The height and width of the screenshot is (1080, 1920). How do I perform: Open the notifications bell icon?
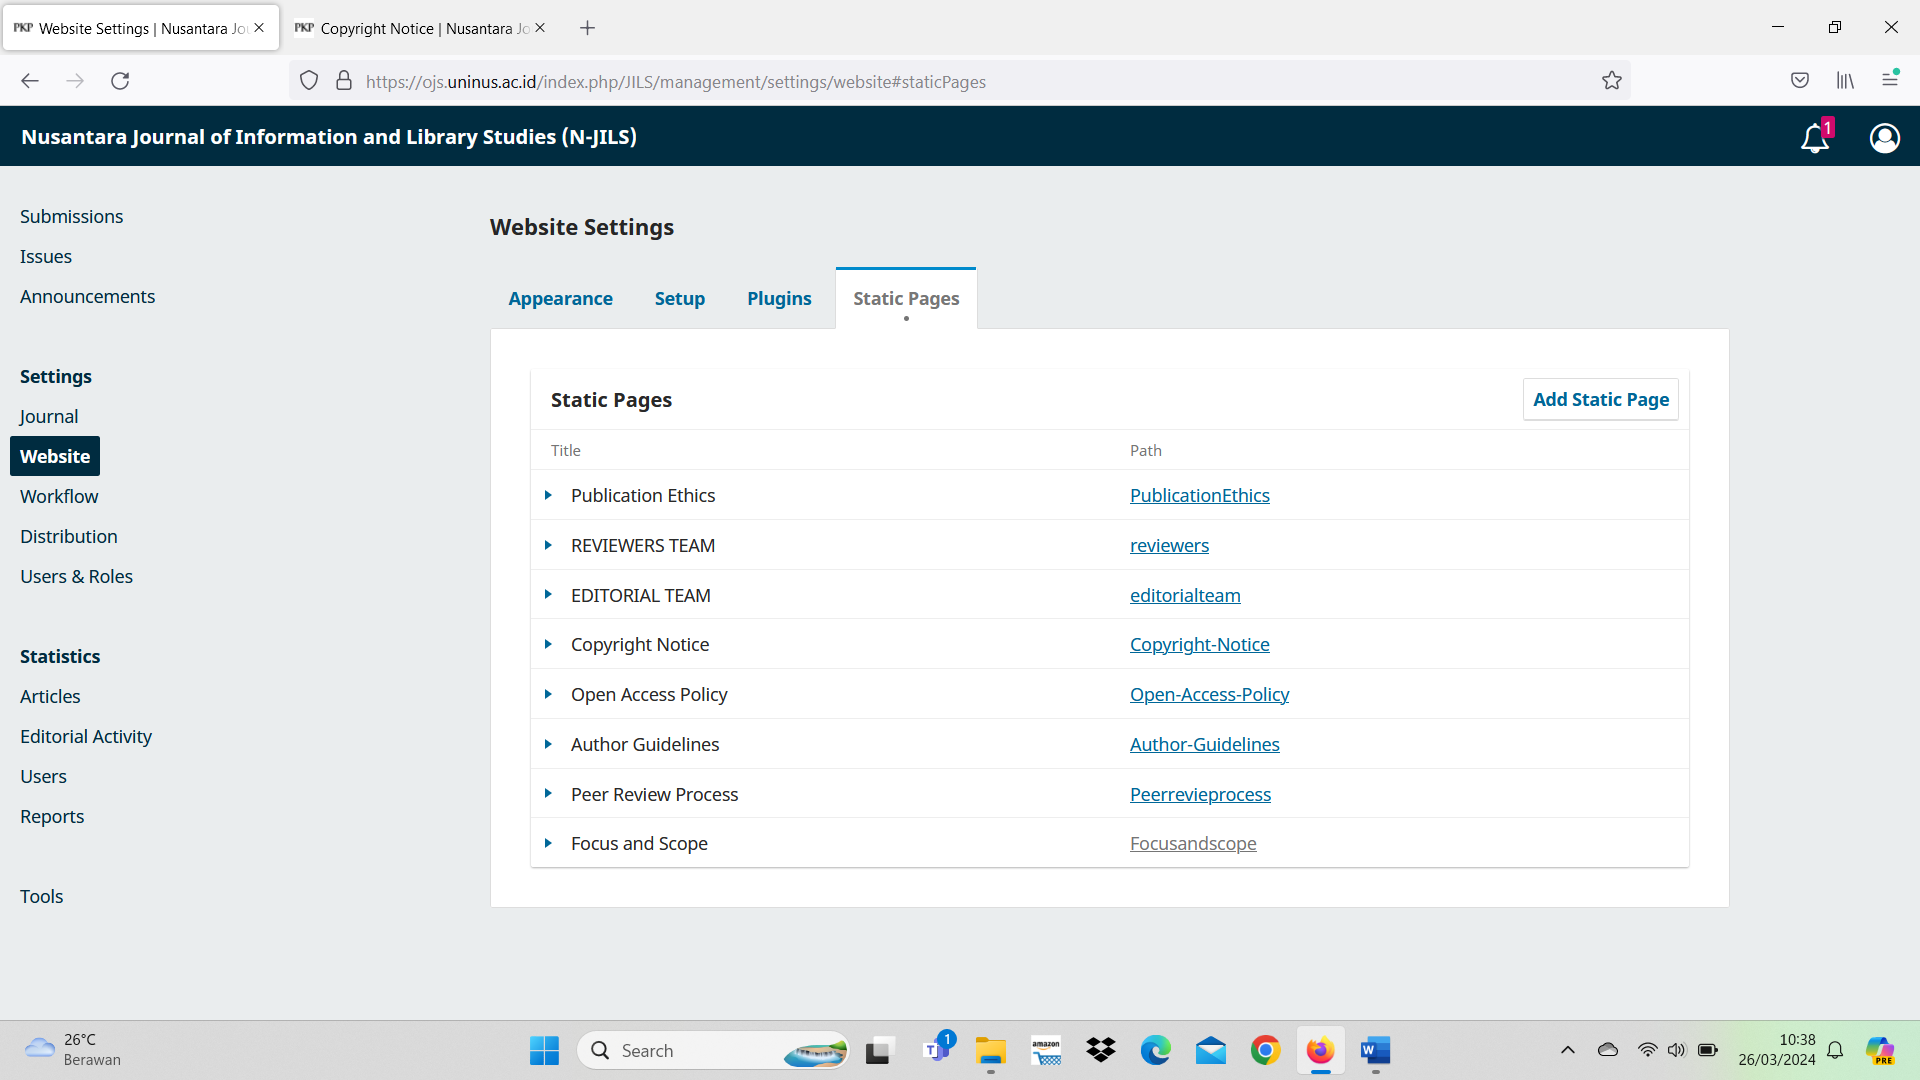tap(1814, 138)
